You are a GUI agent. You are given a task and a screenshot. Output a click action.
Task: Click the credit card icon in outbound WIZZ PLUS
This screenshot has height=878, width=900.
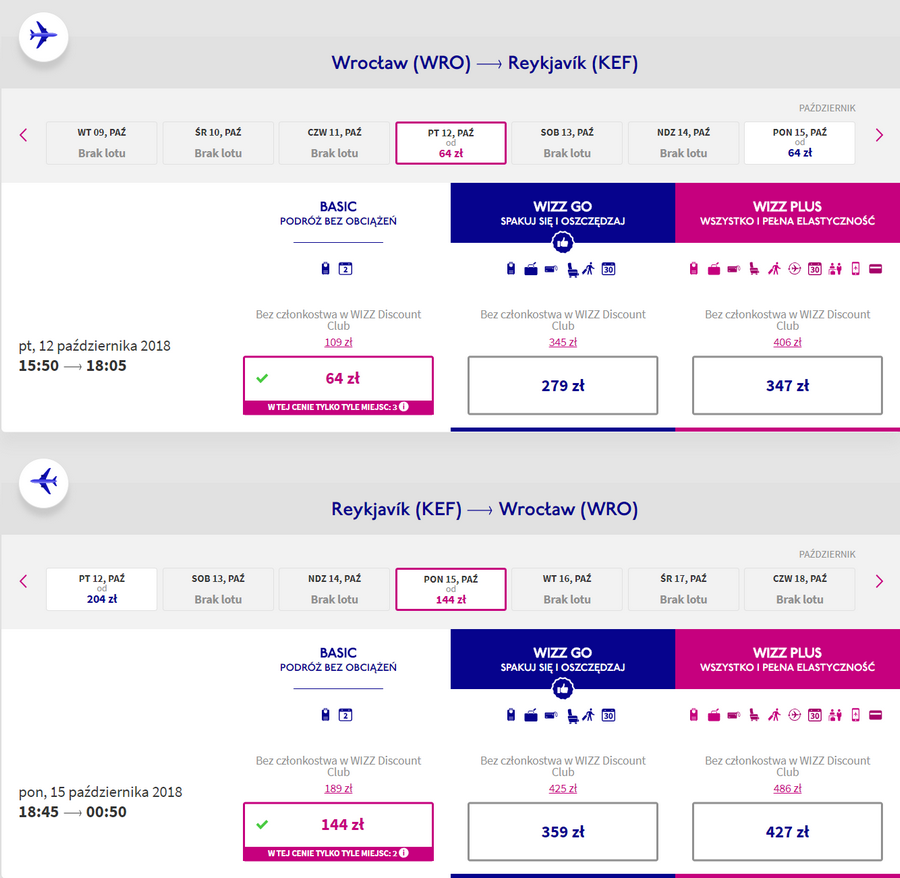[x=875, y=269]
